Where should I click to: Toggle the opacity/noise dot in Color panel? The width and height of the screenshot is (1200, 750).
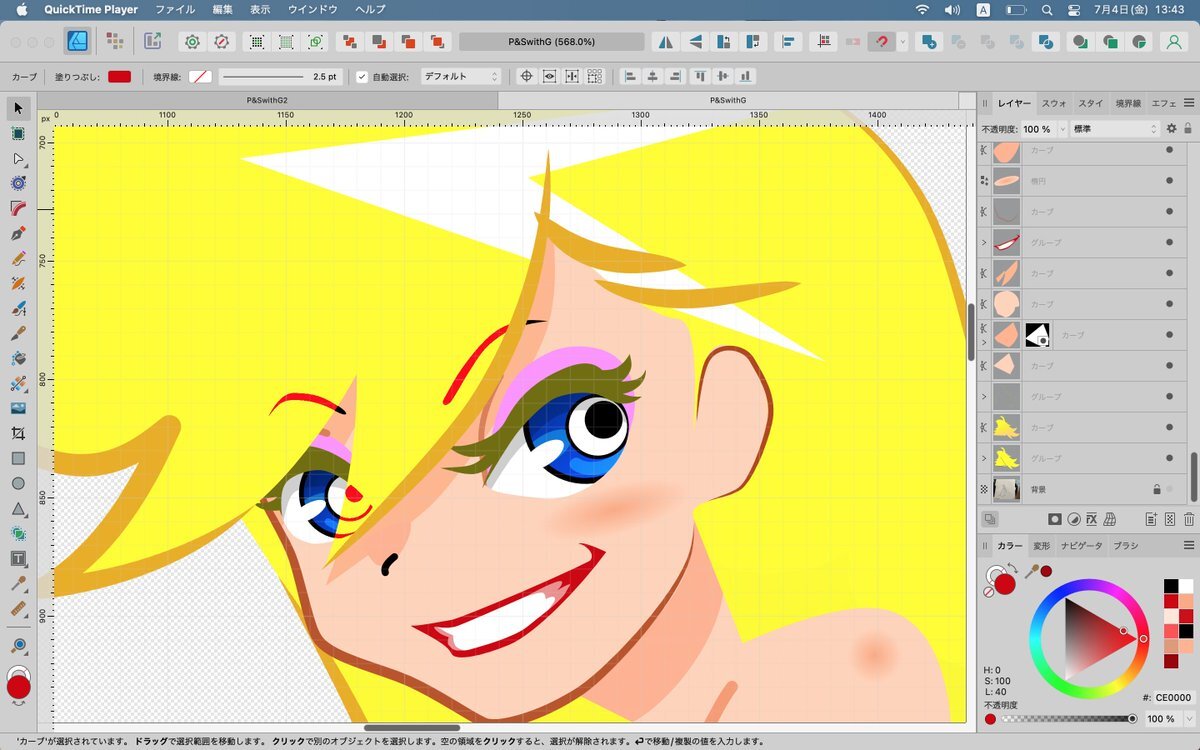990,719
